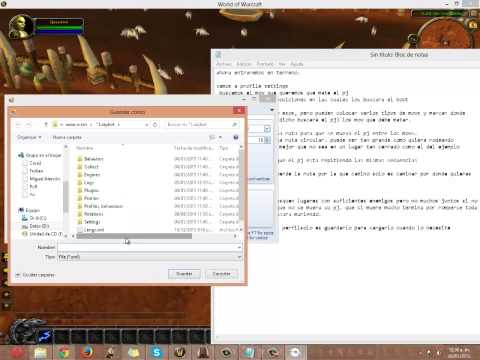Click the Guardar button
This screenshot has width=480, height=360.
coord(184,274)
